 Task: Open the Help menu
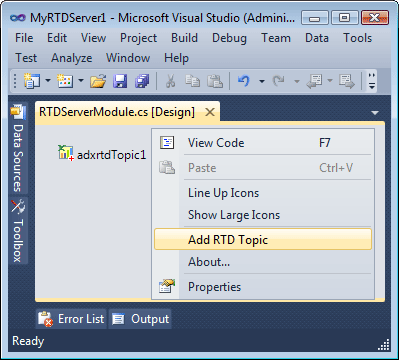point(176,58)
